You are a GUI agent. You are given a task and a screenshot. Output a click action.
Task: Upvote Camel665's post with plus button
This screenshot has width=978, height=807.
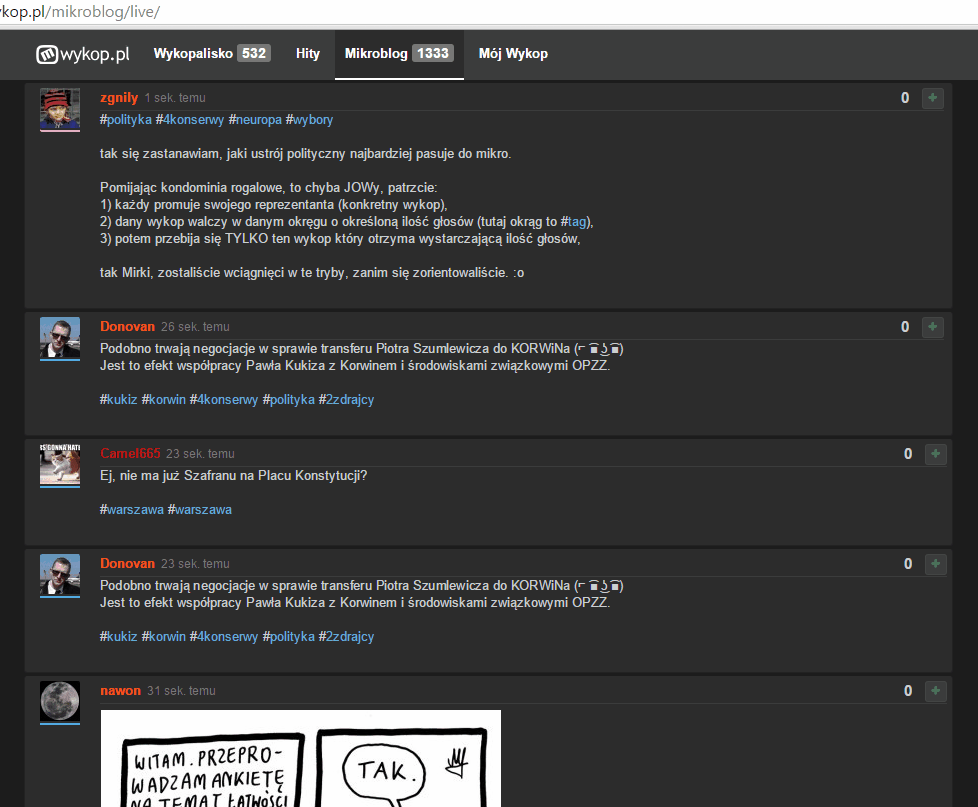tap(936, 454)
